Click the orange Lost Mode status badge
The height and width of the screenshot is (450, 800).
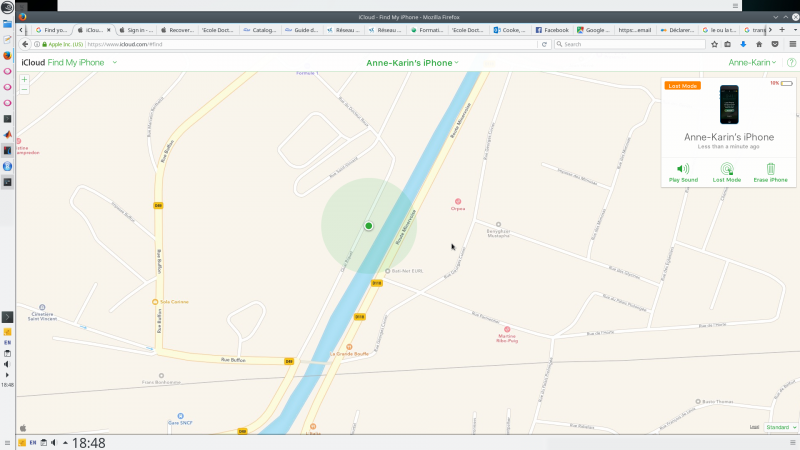(x=682, y=86)
